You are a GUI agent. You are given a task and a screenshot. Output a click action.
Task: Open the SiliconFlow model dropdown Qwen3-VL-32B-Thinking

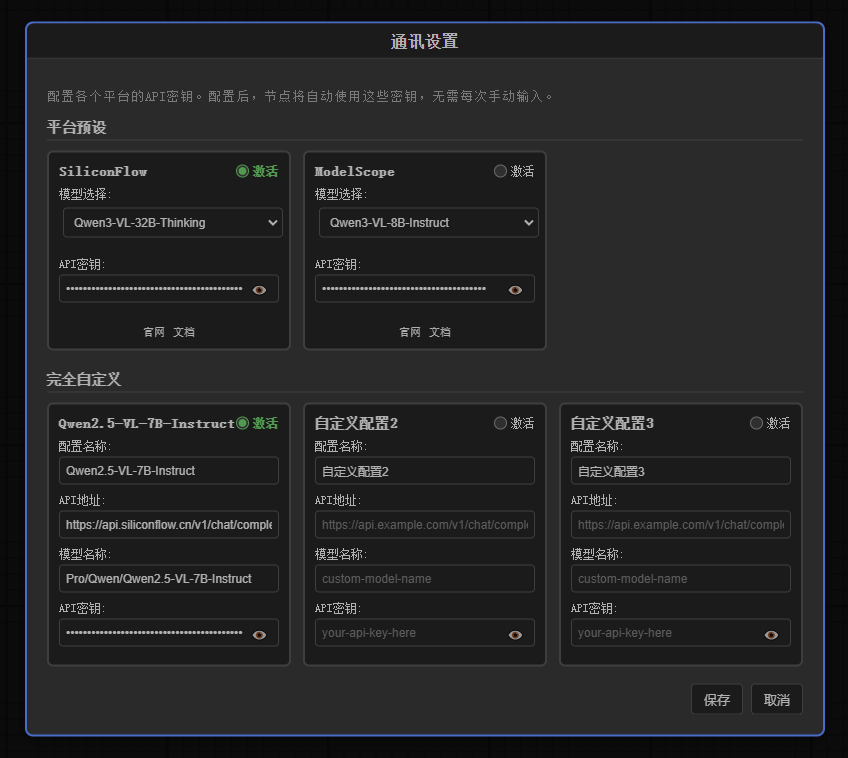click(173, 222)
